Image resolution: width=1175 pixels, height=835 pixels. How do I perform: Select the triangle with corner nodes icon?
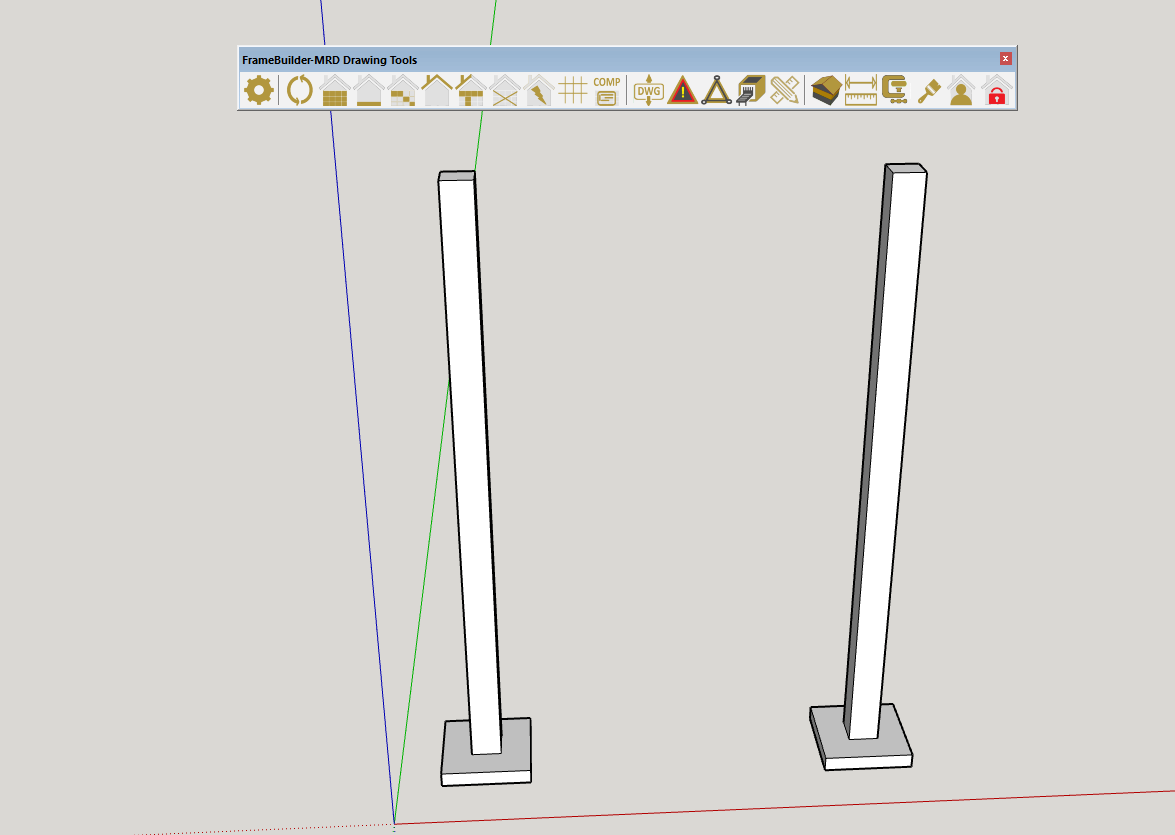coord(716,90)
